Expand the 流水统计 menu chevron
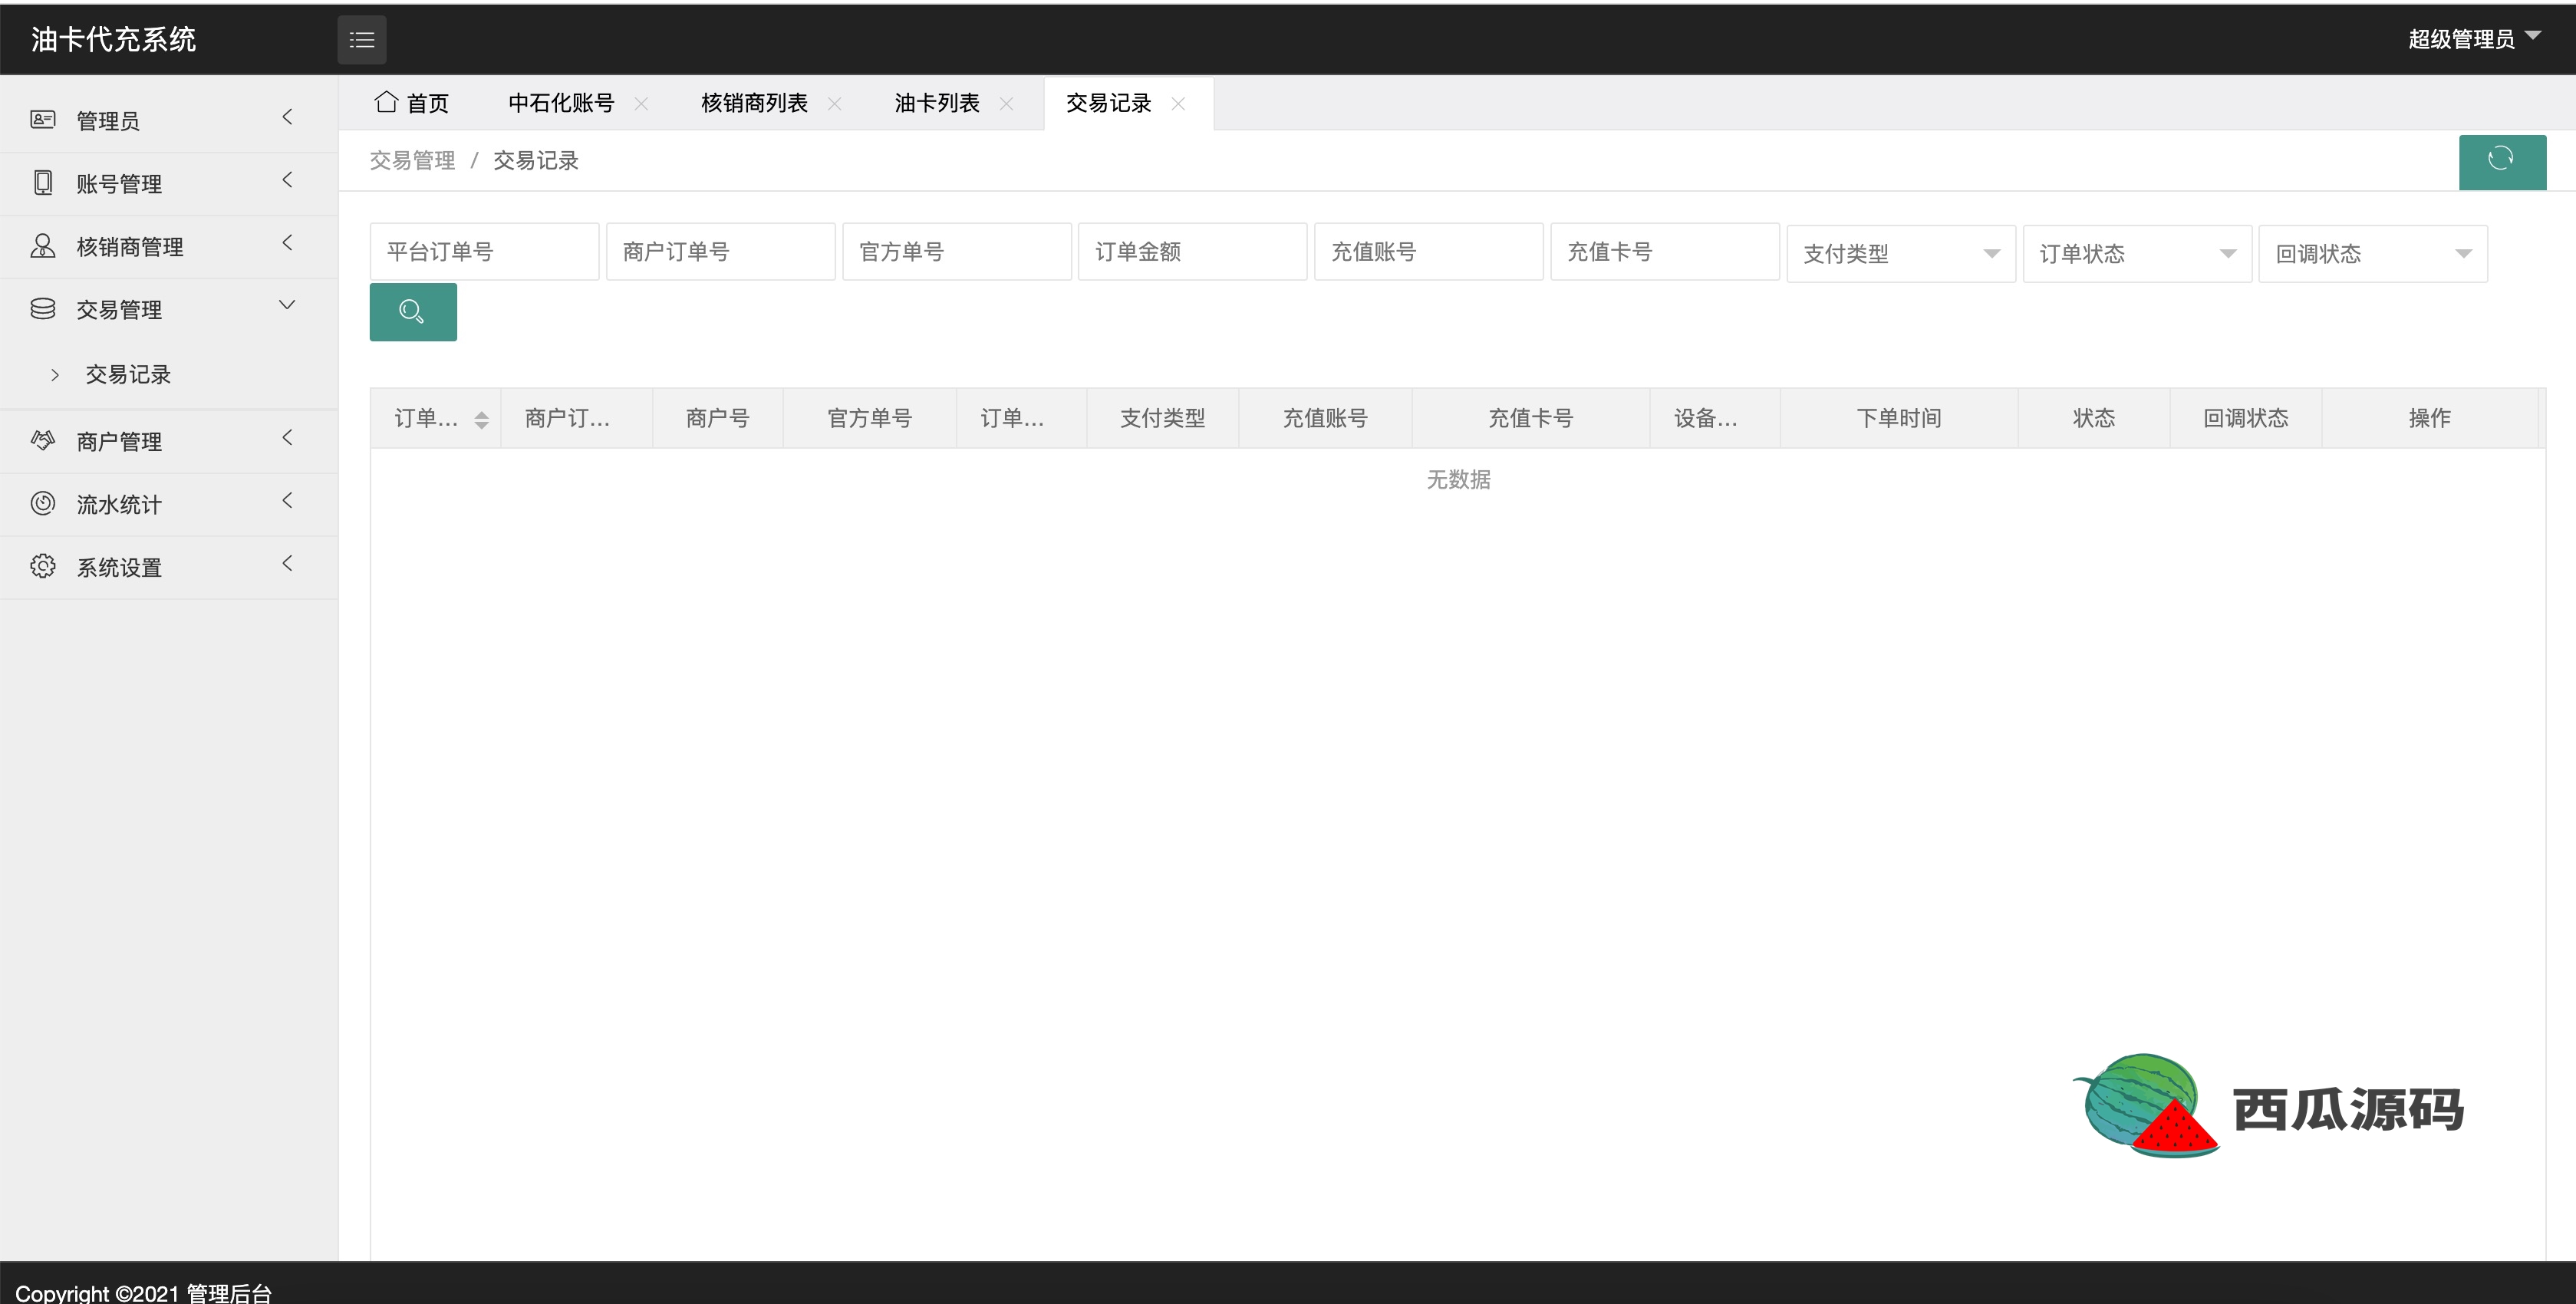Viewport: 2576px width, 1304px height. [287, 500]
